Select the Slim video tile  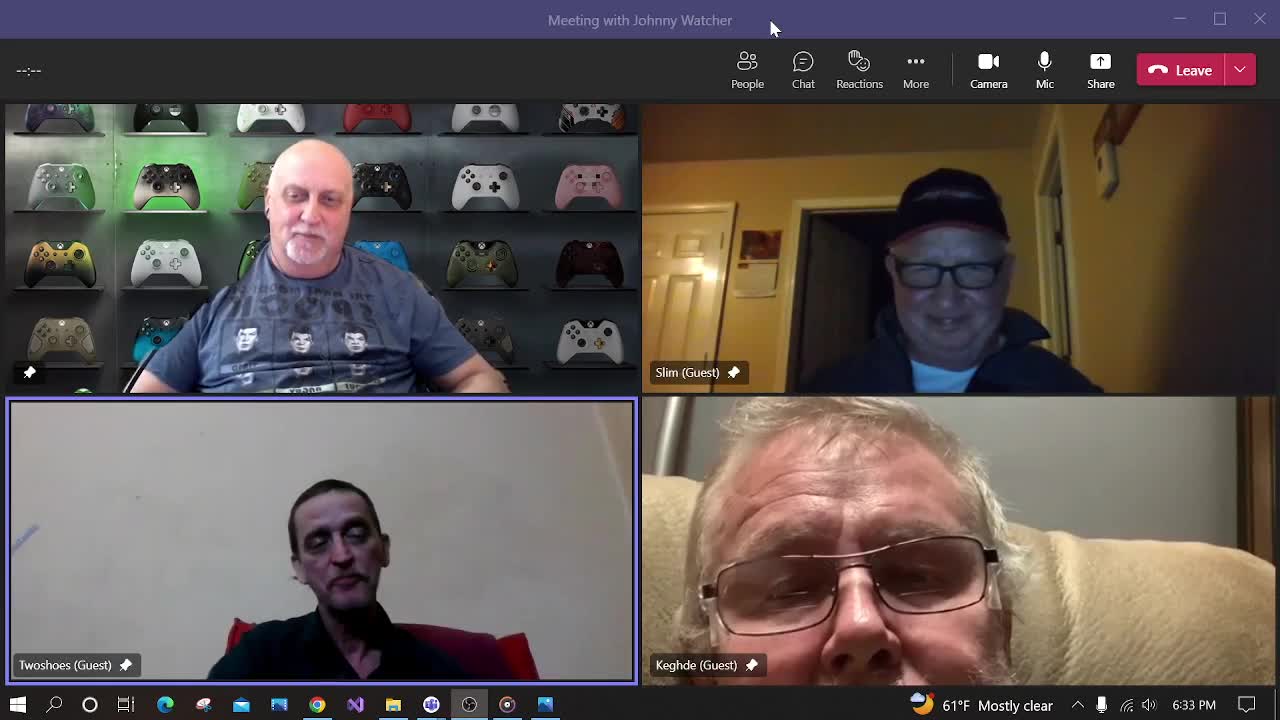click(959, 248)
